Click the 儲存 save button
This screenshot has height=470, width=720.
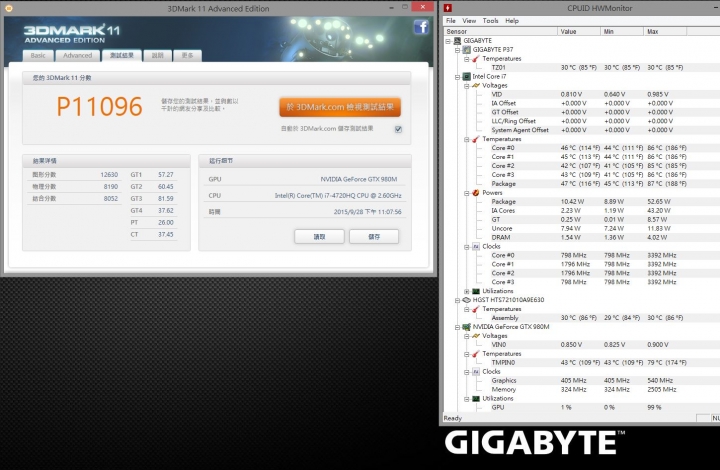374,237
